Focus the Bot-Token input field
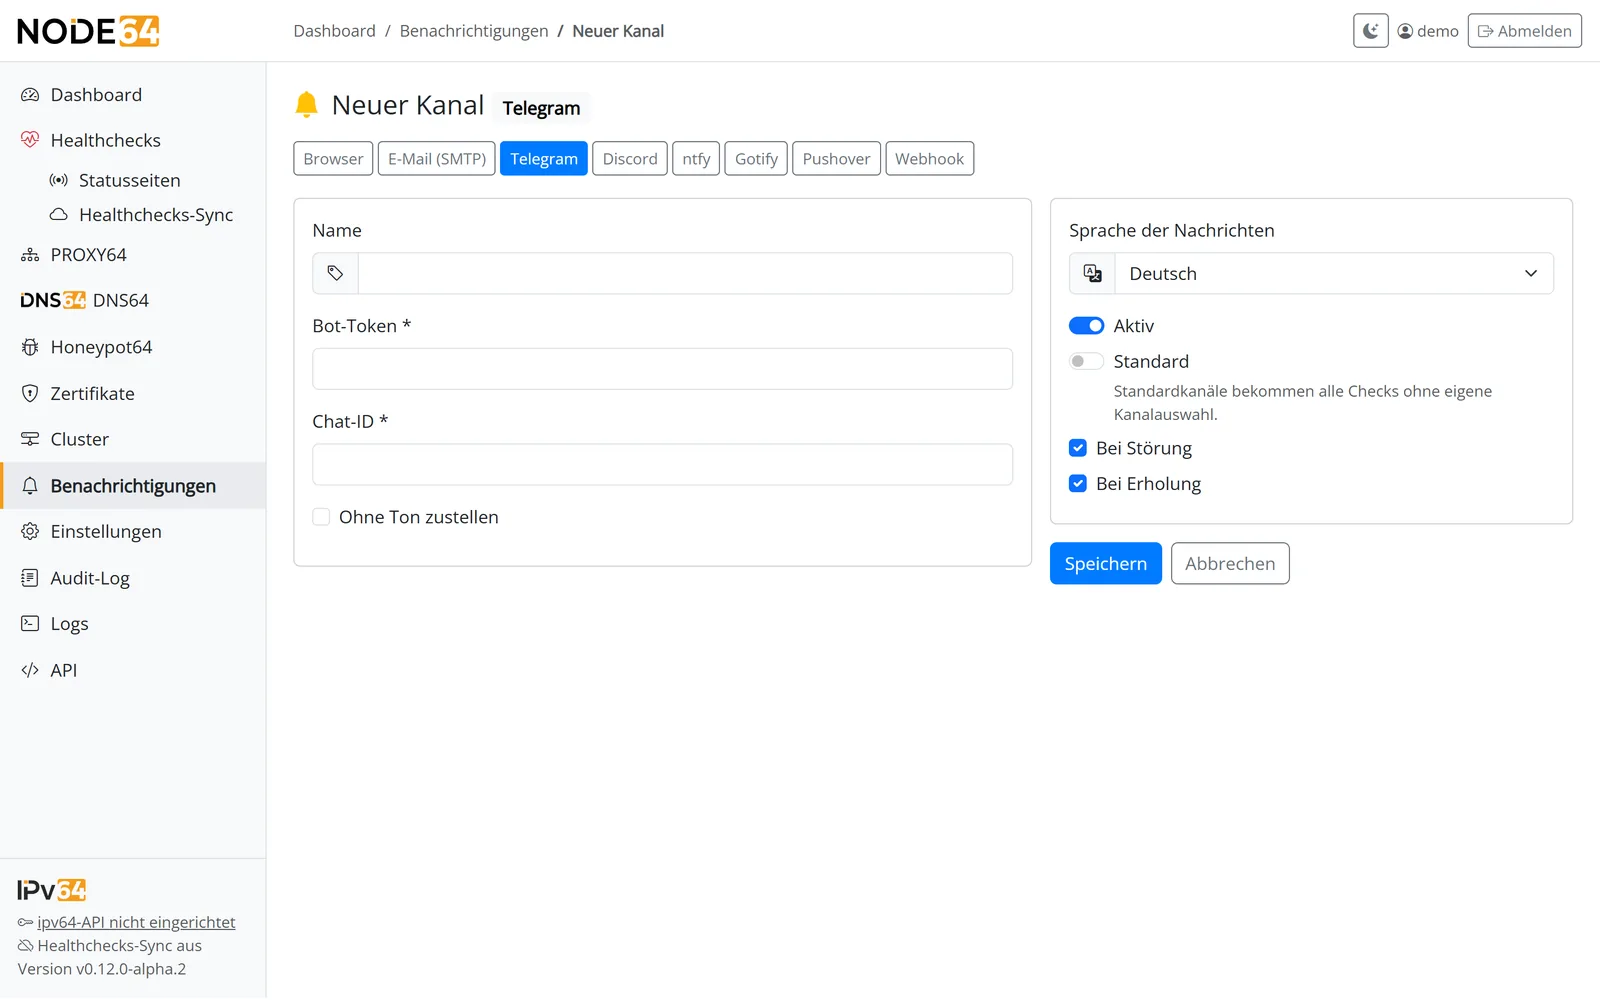The image size is (1600, 1000). click(x=662, y=369)
